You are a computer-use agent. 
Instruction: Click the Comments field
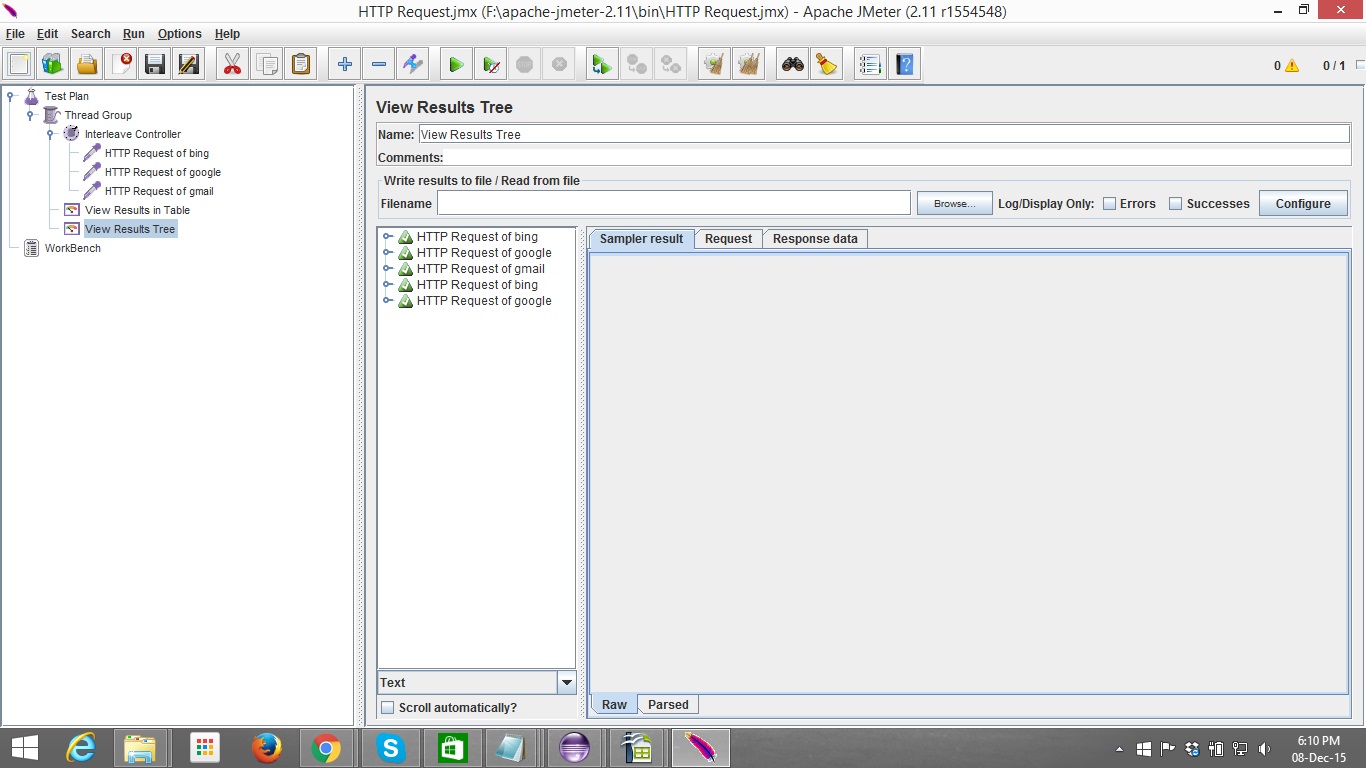898,157
